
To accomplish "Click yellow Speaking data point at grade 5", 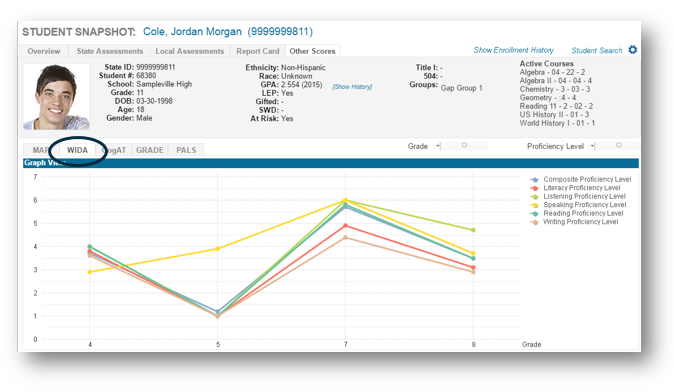I will (x=218, y=249).
